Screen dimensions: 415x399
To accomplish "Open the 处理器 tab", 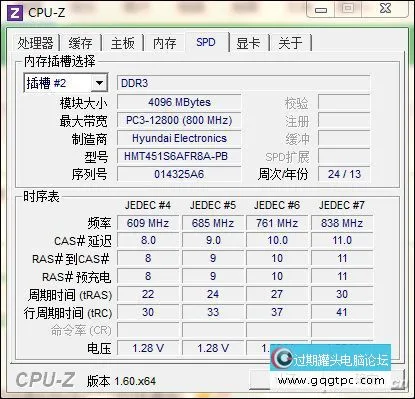I will click(x=36, y=43).
